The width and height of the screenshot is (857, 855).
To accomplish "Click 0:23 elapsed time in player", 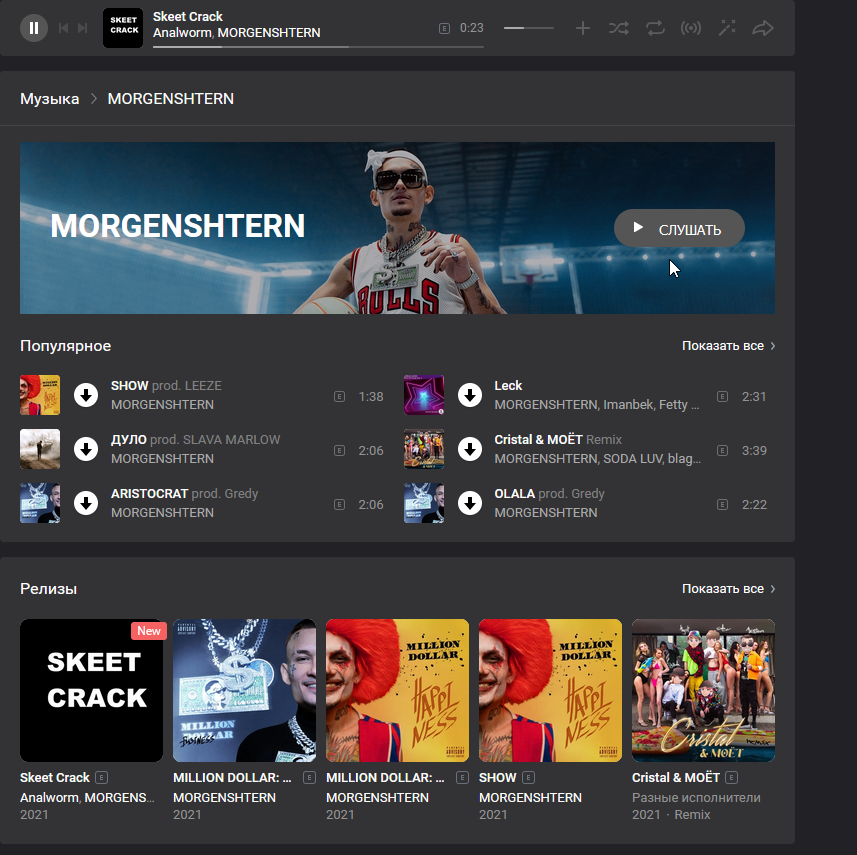I will click(472, 28).
